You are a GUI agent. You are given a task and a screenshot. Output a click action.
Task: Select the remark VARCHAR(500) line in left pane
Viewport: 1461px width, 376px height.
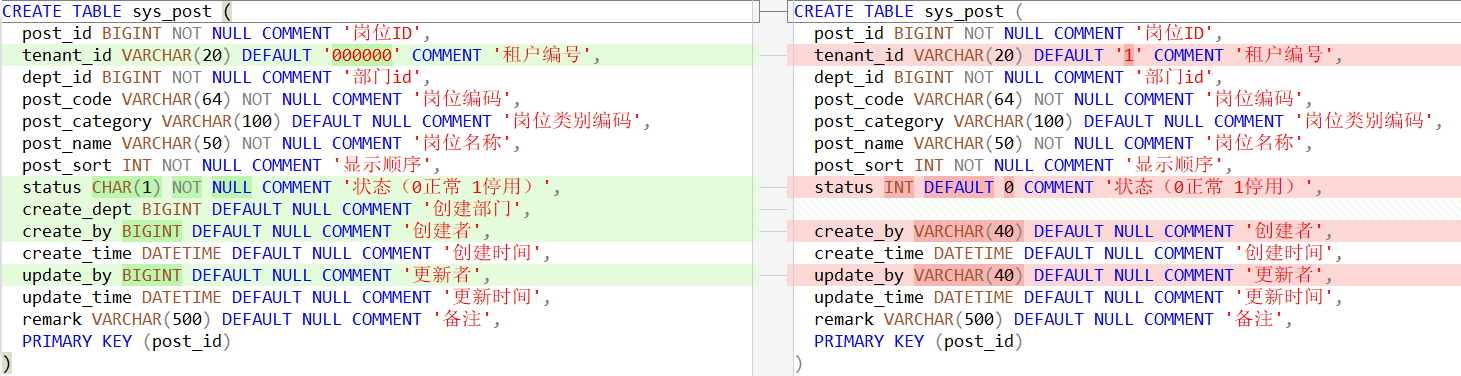click(261, 319)
